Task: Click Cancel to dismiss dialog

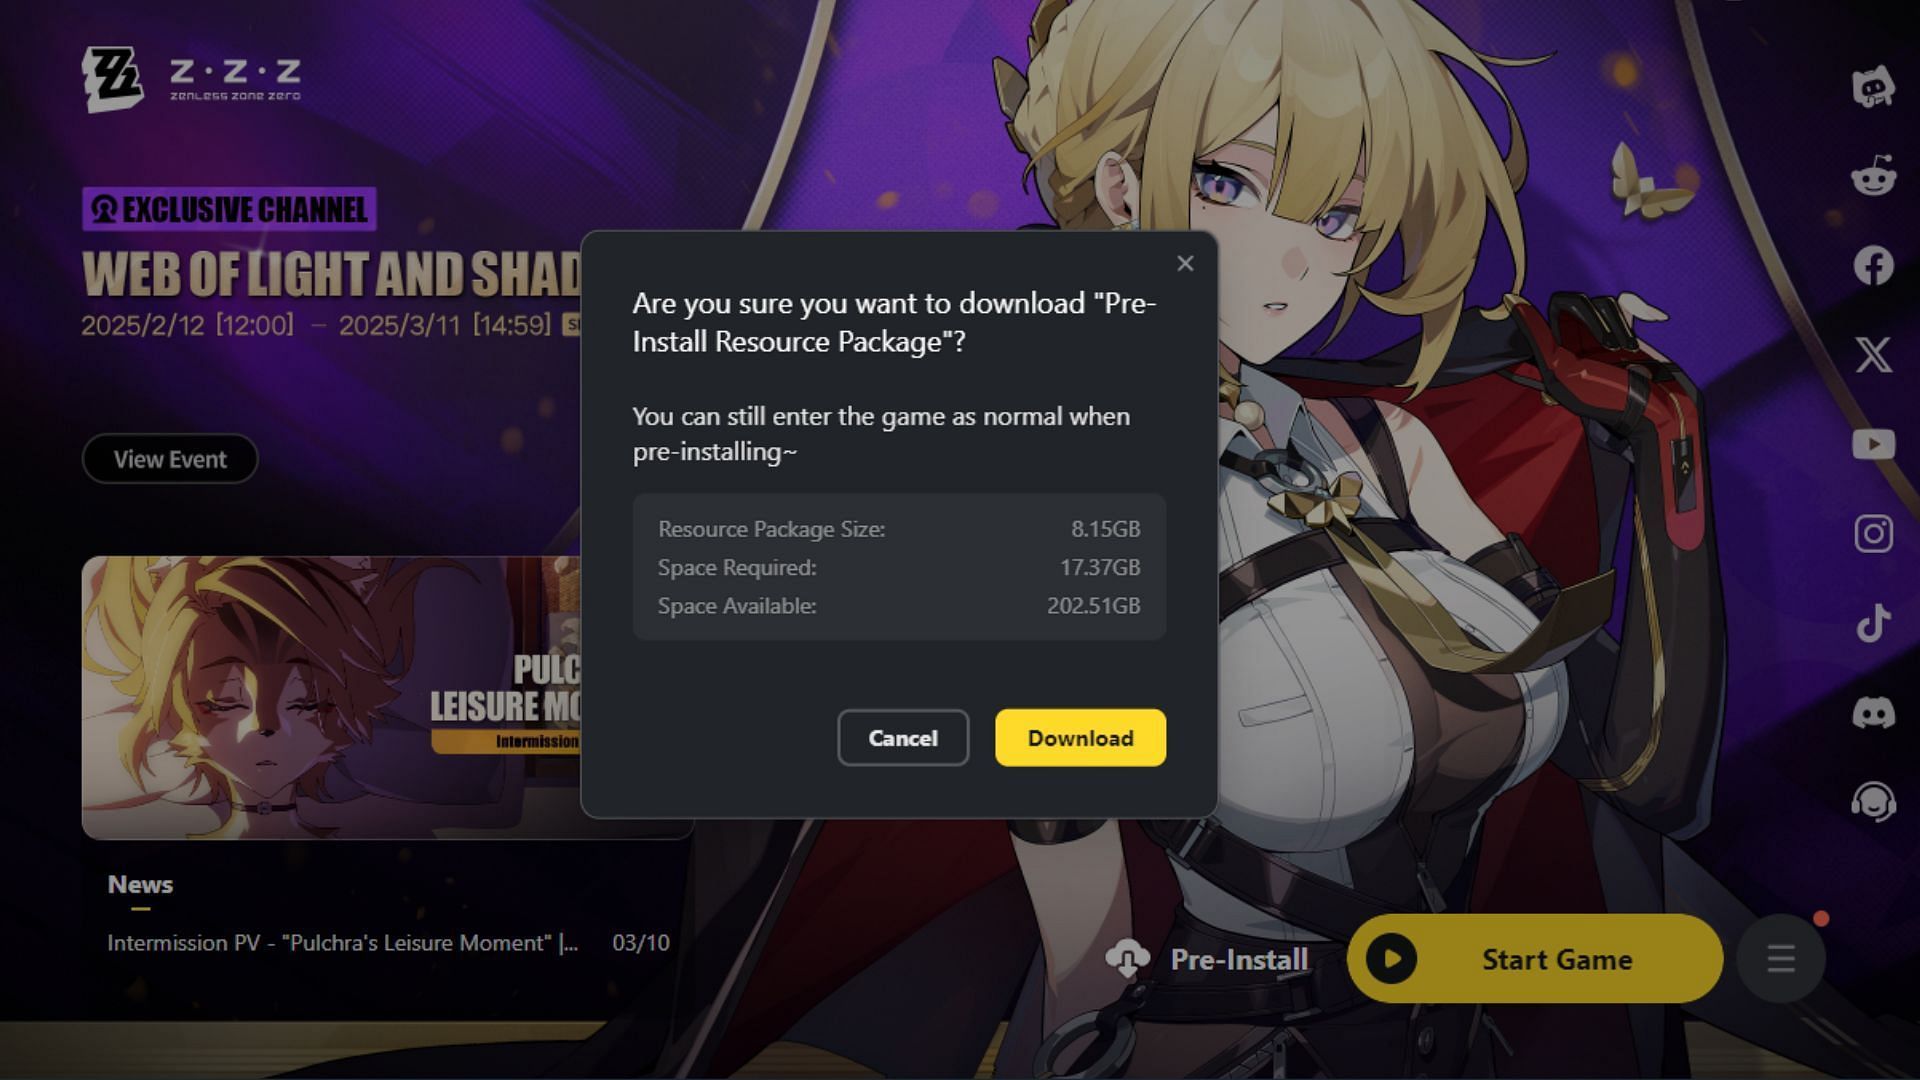Action: (x=903, y=737)
